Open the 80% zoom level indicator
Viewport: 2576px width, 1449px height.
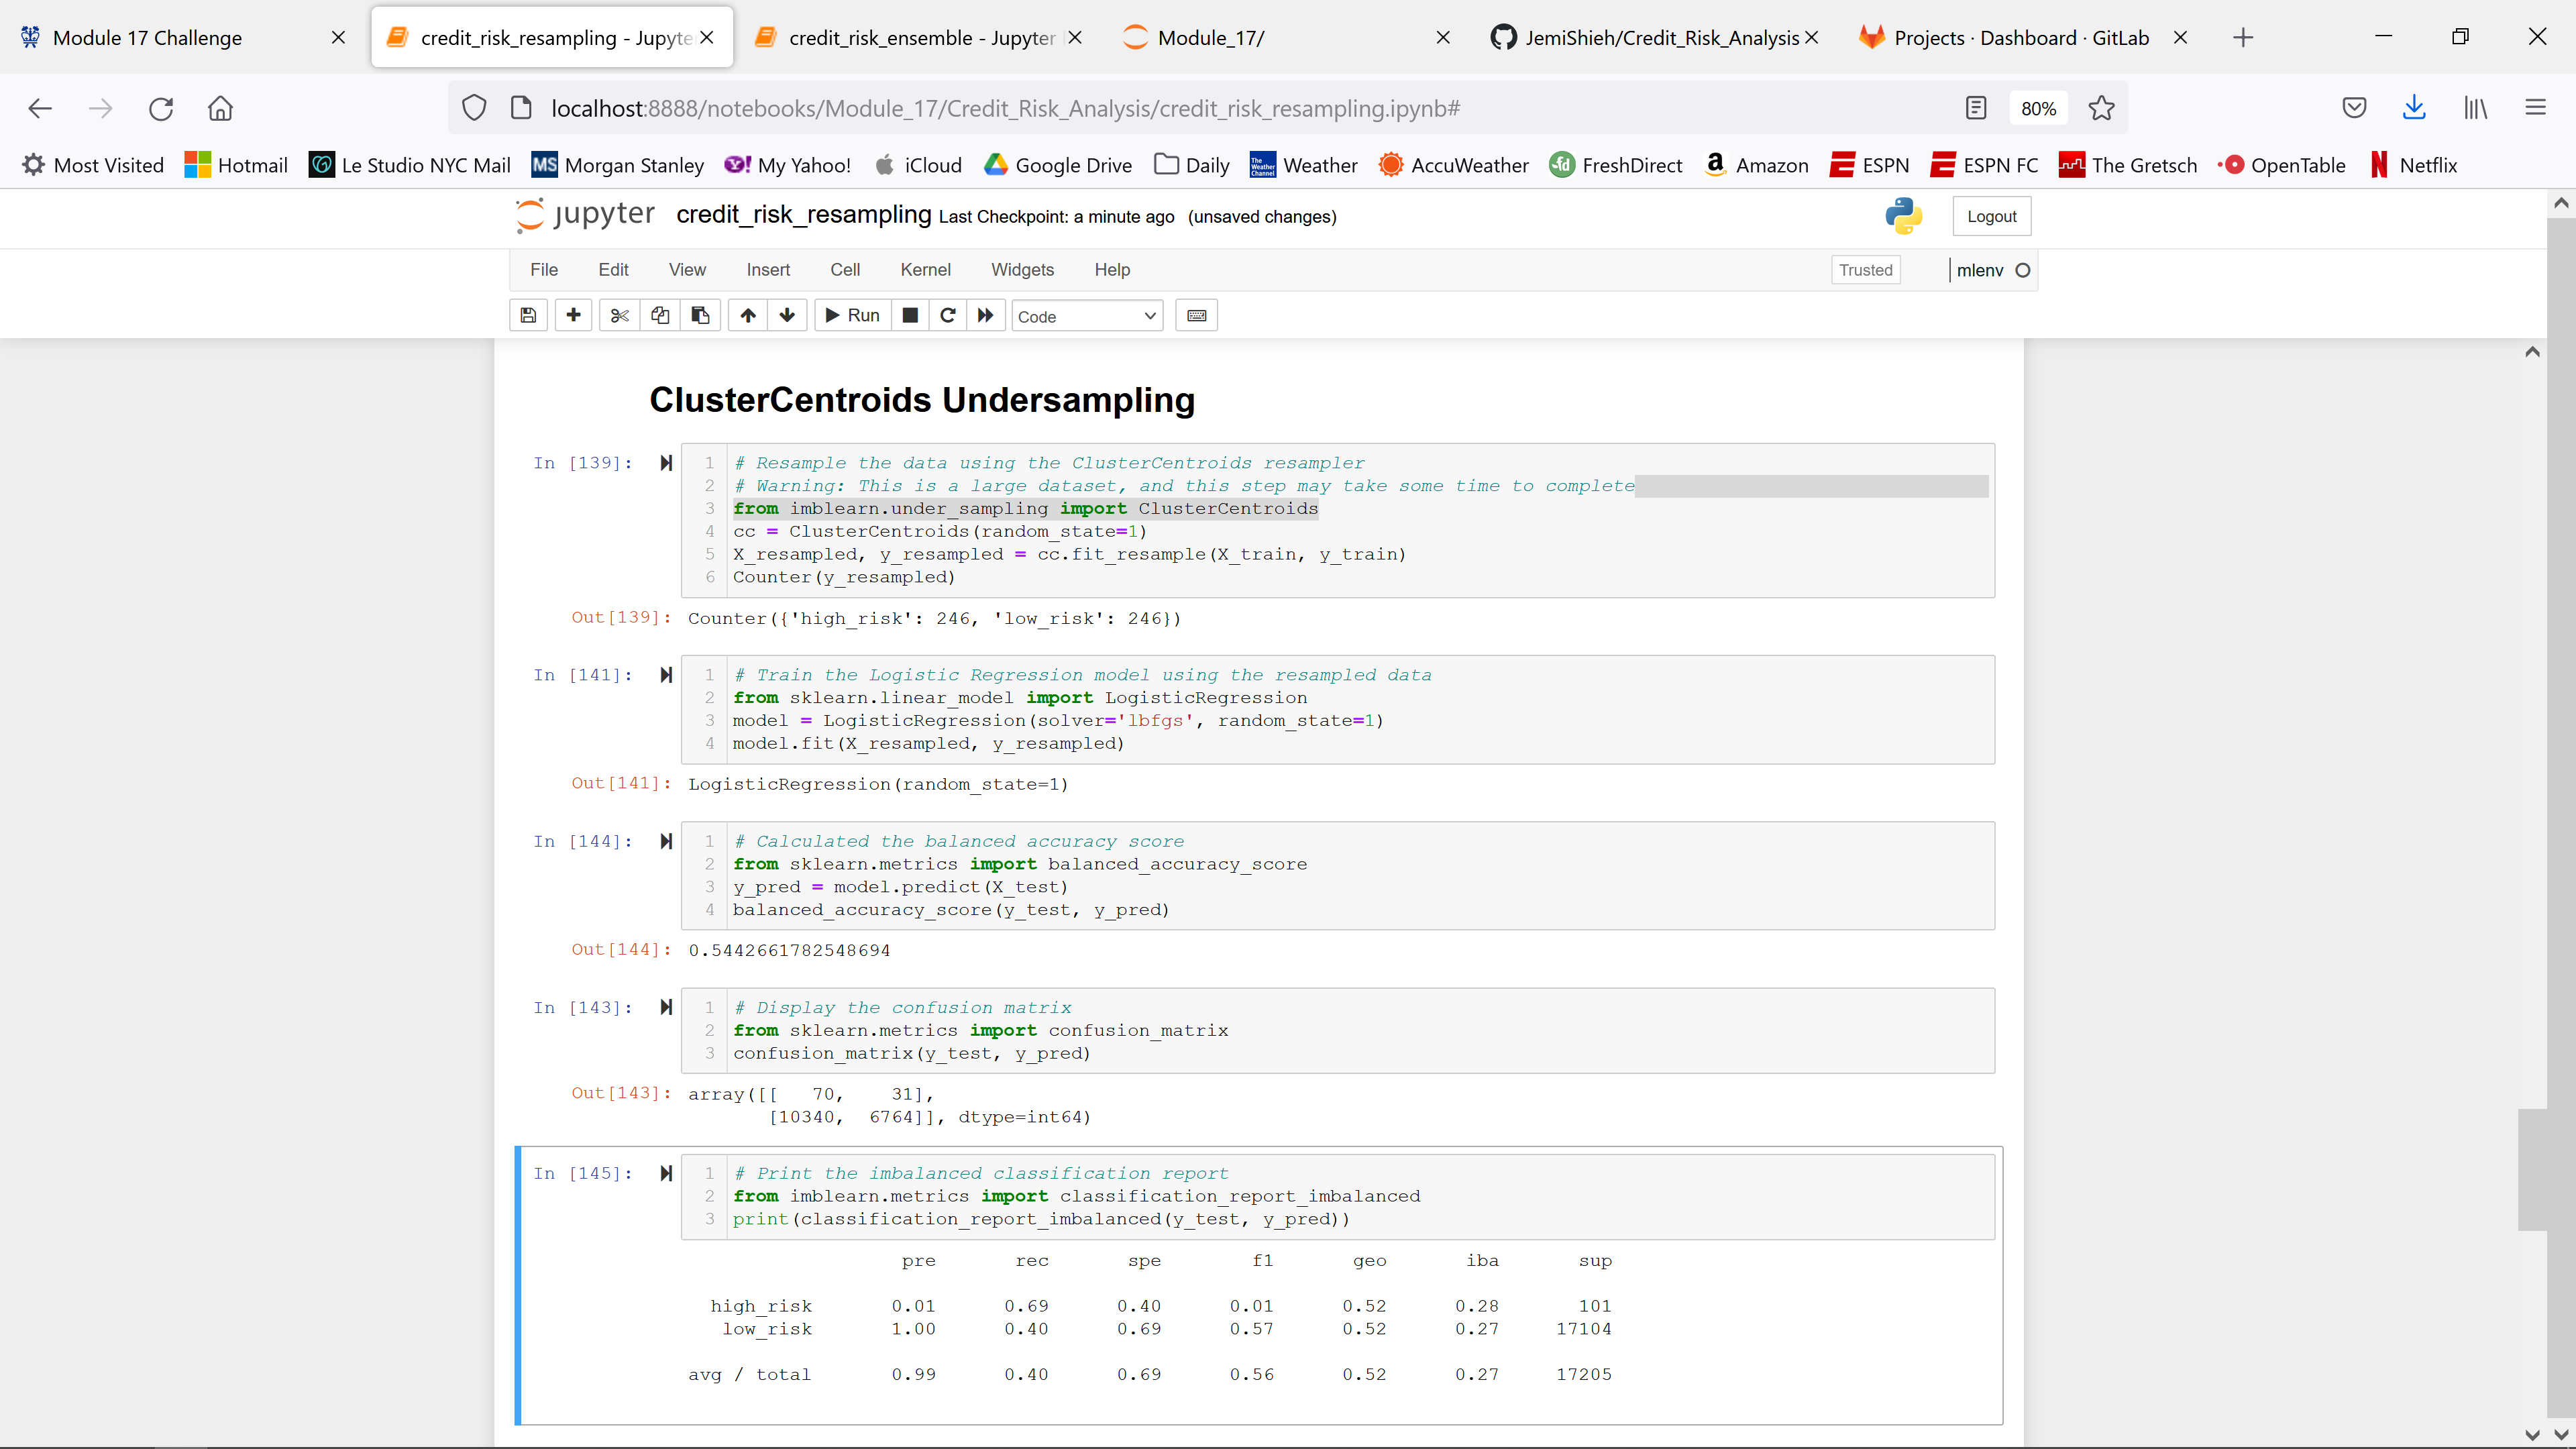tap(2038, 108)
